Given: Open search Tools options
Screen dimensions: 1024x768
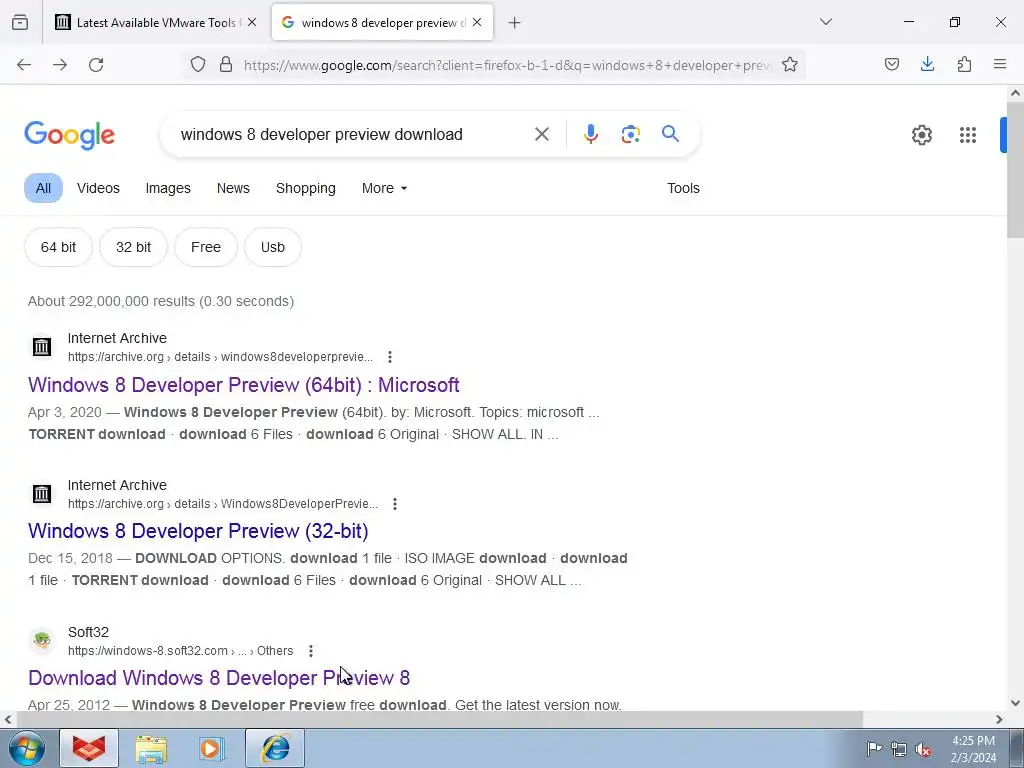Looking at the screenshot, I should (x=683, y=188).
